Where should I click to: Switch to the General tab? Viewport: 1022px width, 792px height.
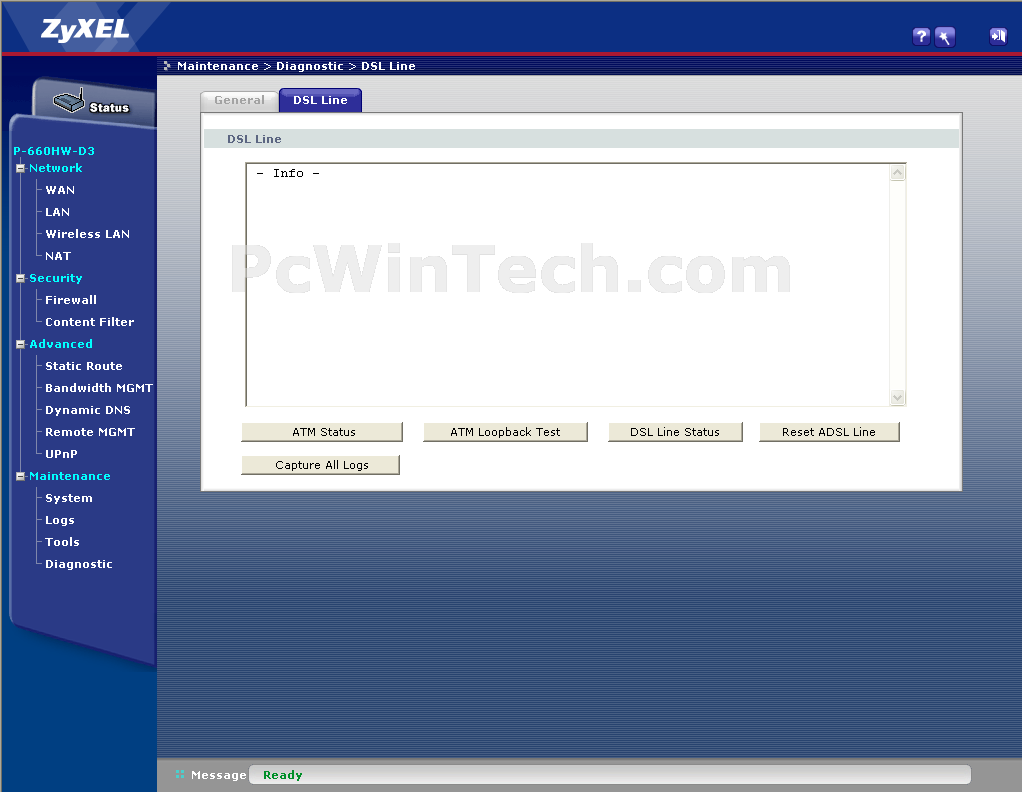coord(239,100)
